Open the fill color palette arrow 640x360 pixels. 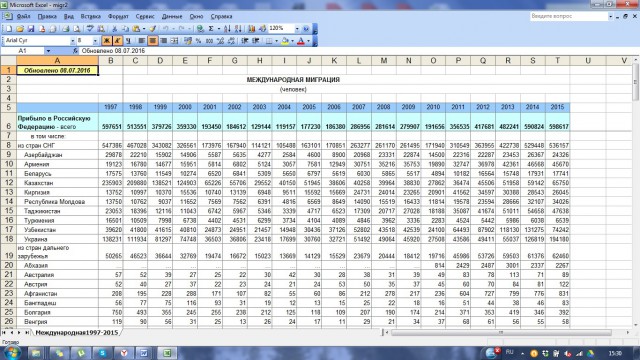[x=292, y=40]
